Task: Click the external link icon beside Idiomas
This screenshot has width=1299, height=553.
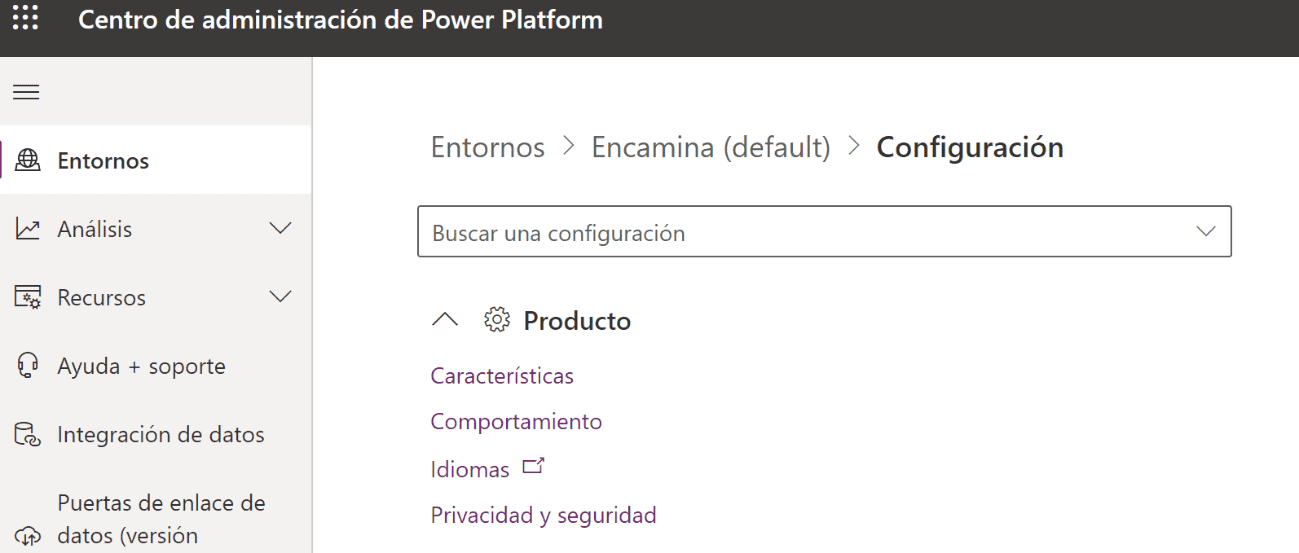Action: 533,467
